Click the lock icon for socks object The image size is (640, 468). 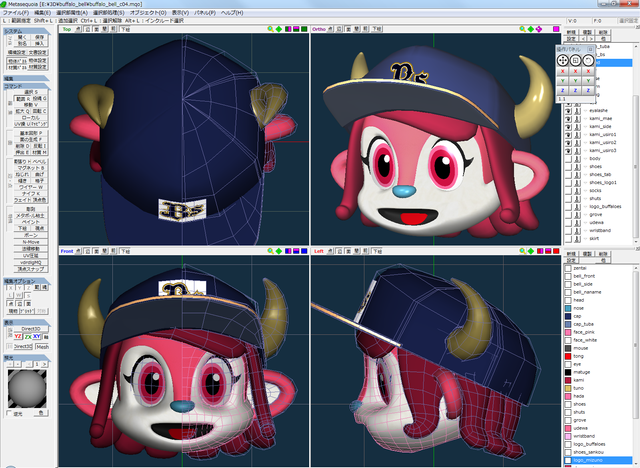(x=577, y=191)
